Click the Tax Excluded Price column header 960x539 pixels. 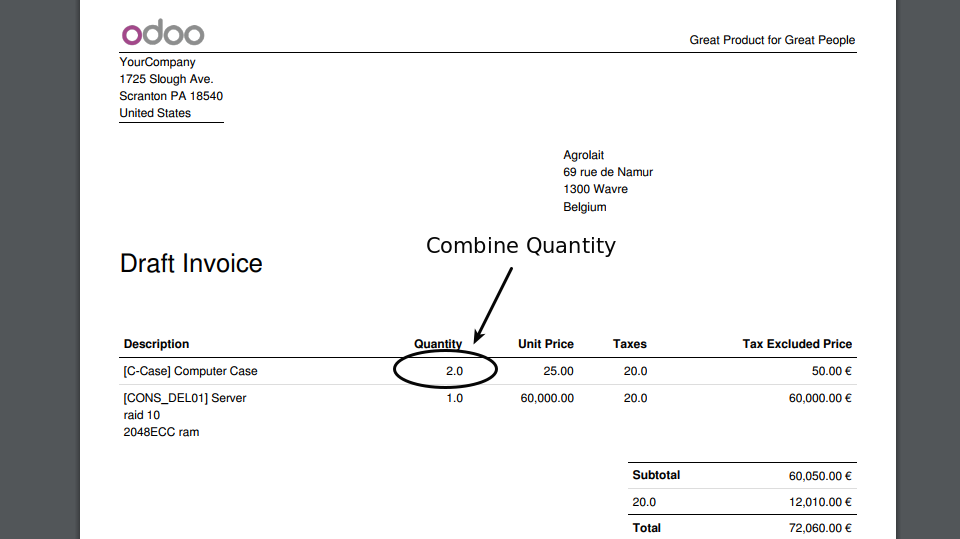pyautogui.click(x=797, y=344)
